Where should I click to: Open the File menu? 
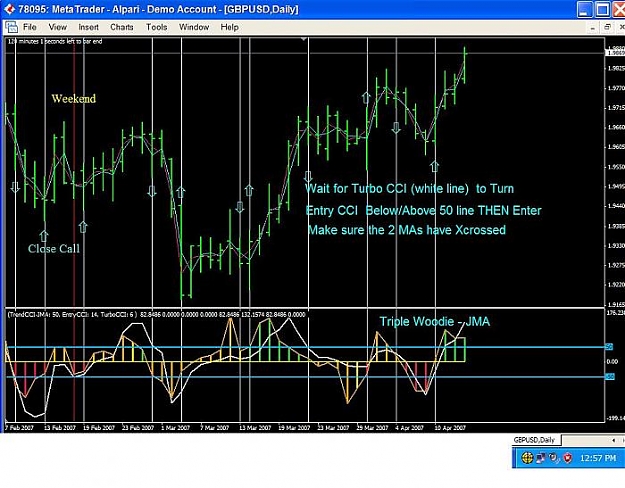pos(29,27)
